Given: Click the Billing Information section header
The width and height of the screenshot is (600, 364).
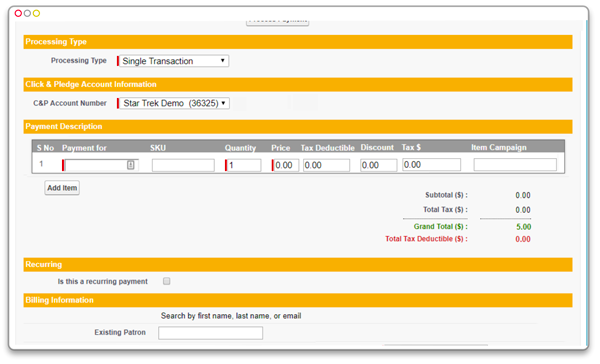Looking at the screenshot, I should [298, 300].
